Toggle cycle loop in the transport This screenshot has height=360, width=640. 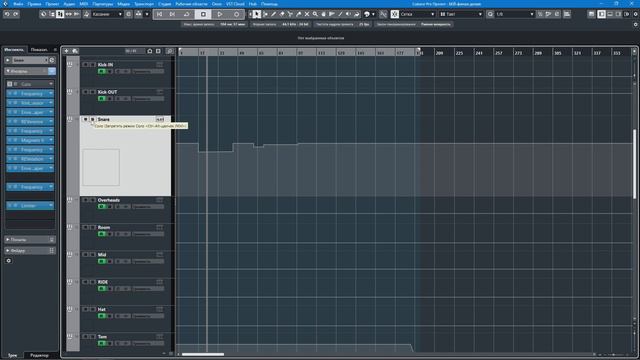click(187, 14)
